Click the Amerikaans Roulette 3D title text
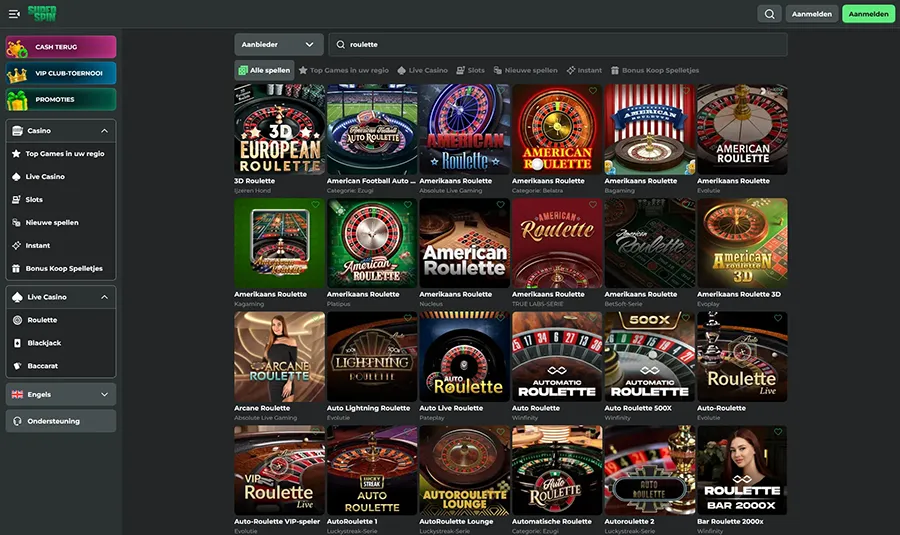The image size is (900, 535). pos(739,294)
